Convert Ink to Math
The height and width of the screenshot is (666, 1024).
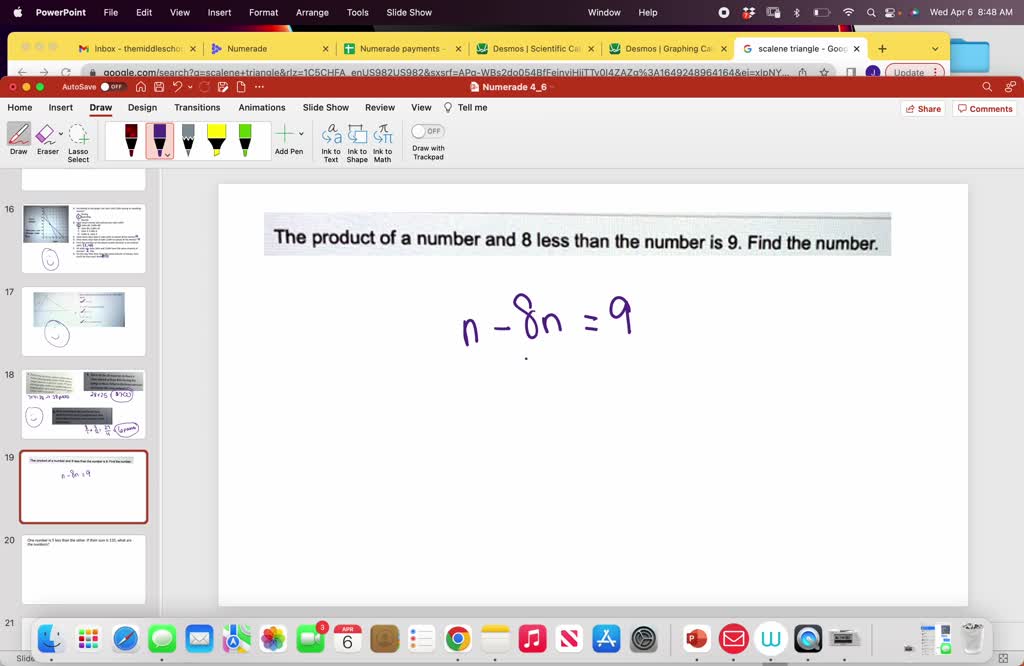[x=383, y=143]
